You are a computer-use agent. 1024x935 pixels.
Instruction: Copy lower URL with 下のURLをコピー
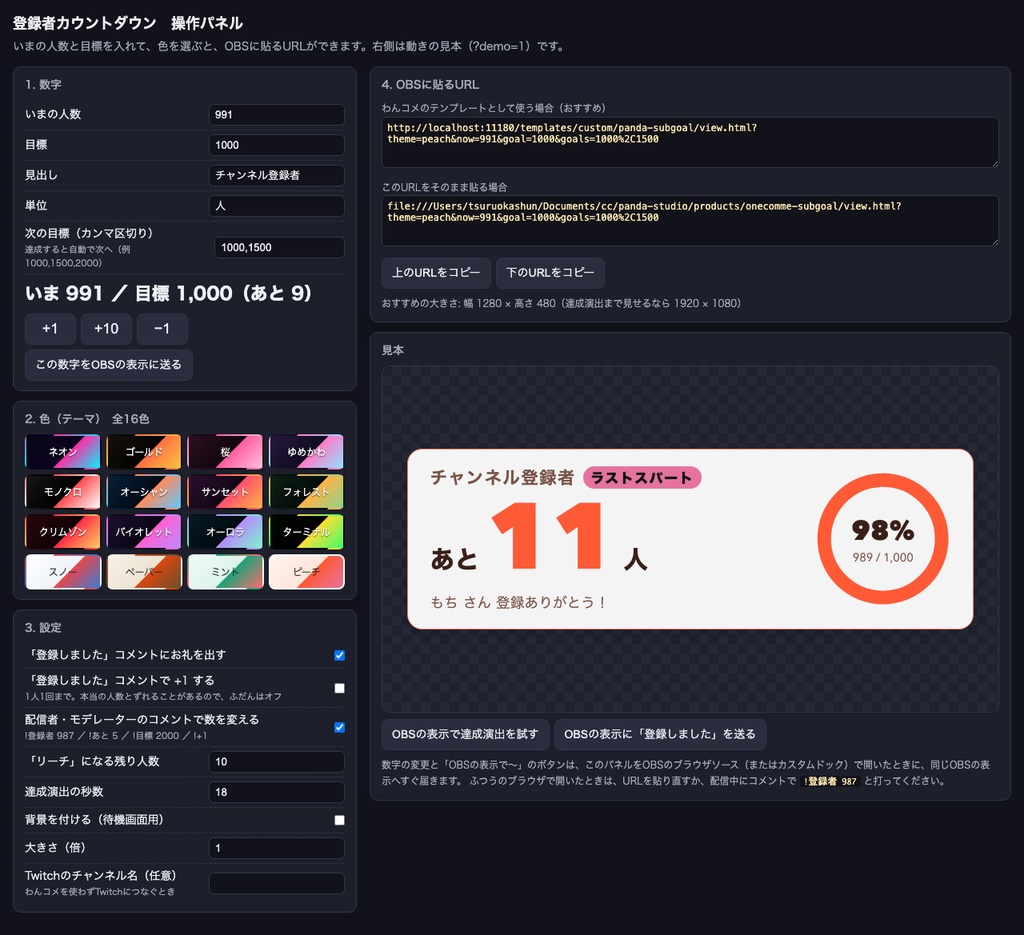click(550, 273)
